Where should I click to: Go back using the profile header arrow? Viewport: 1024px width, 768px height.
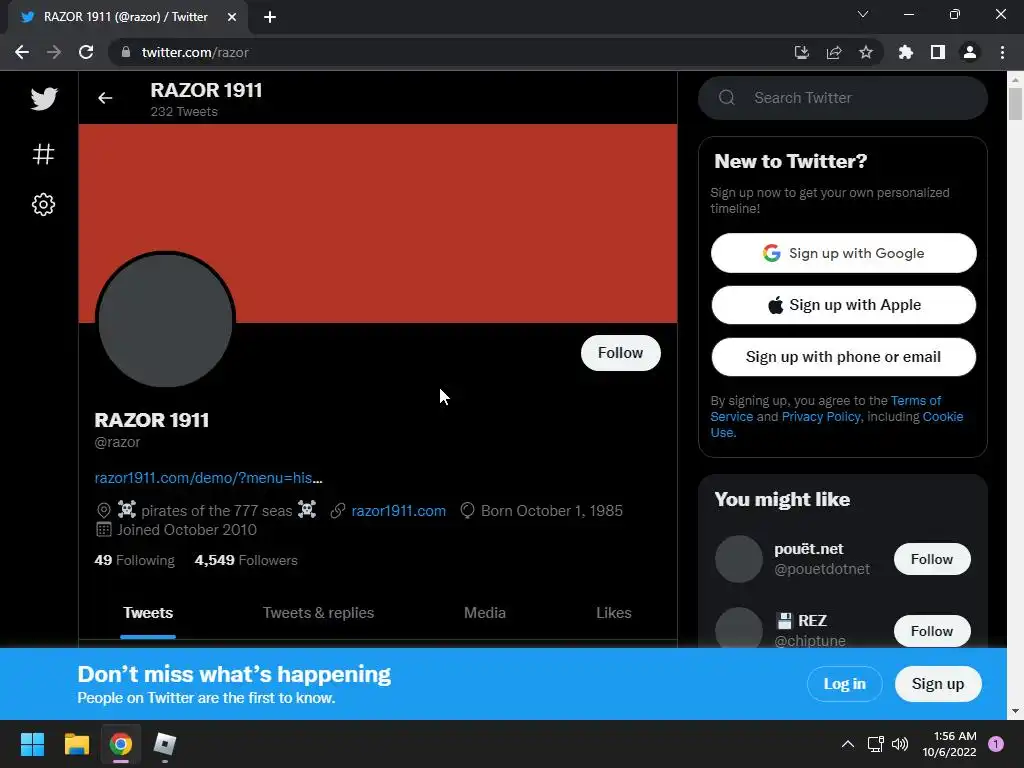coord(105,98)
